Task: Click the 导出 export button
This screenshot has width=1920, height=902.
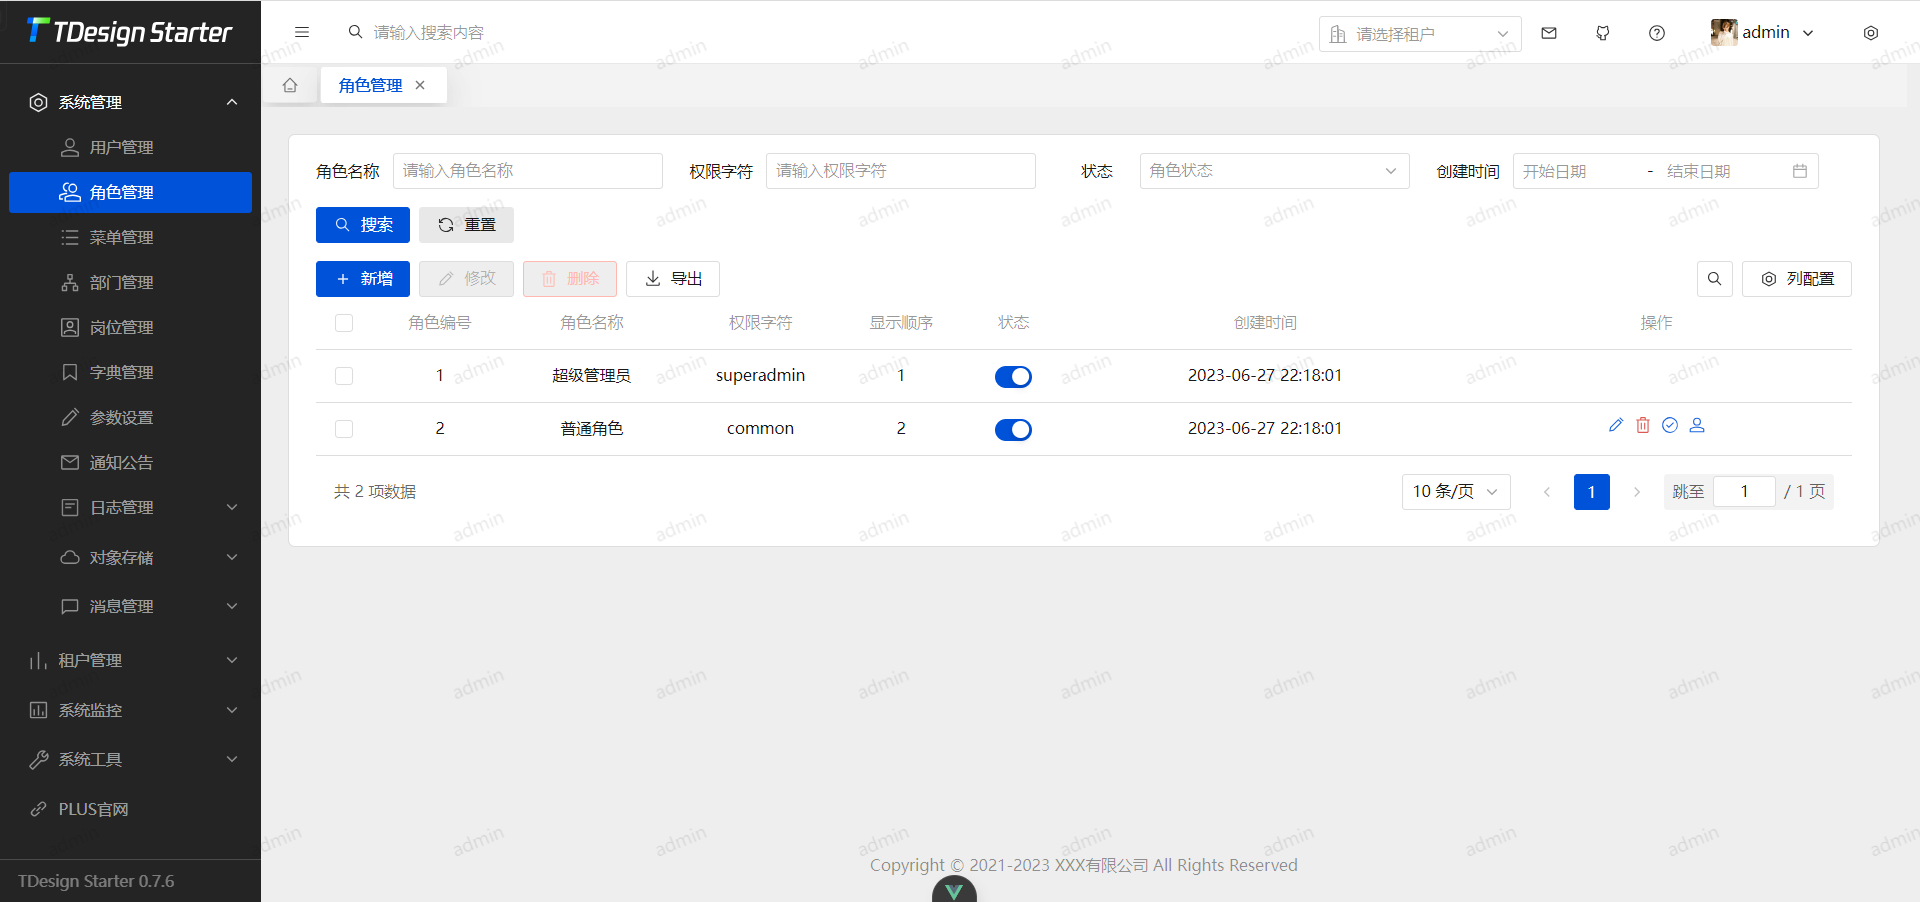Action: click(x=672, y=279)
